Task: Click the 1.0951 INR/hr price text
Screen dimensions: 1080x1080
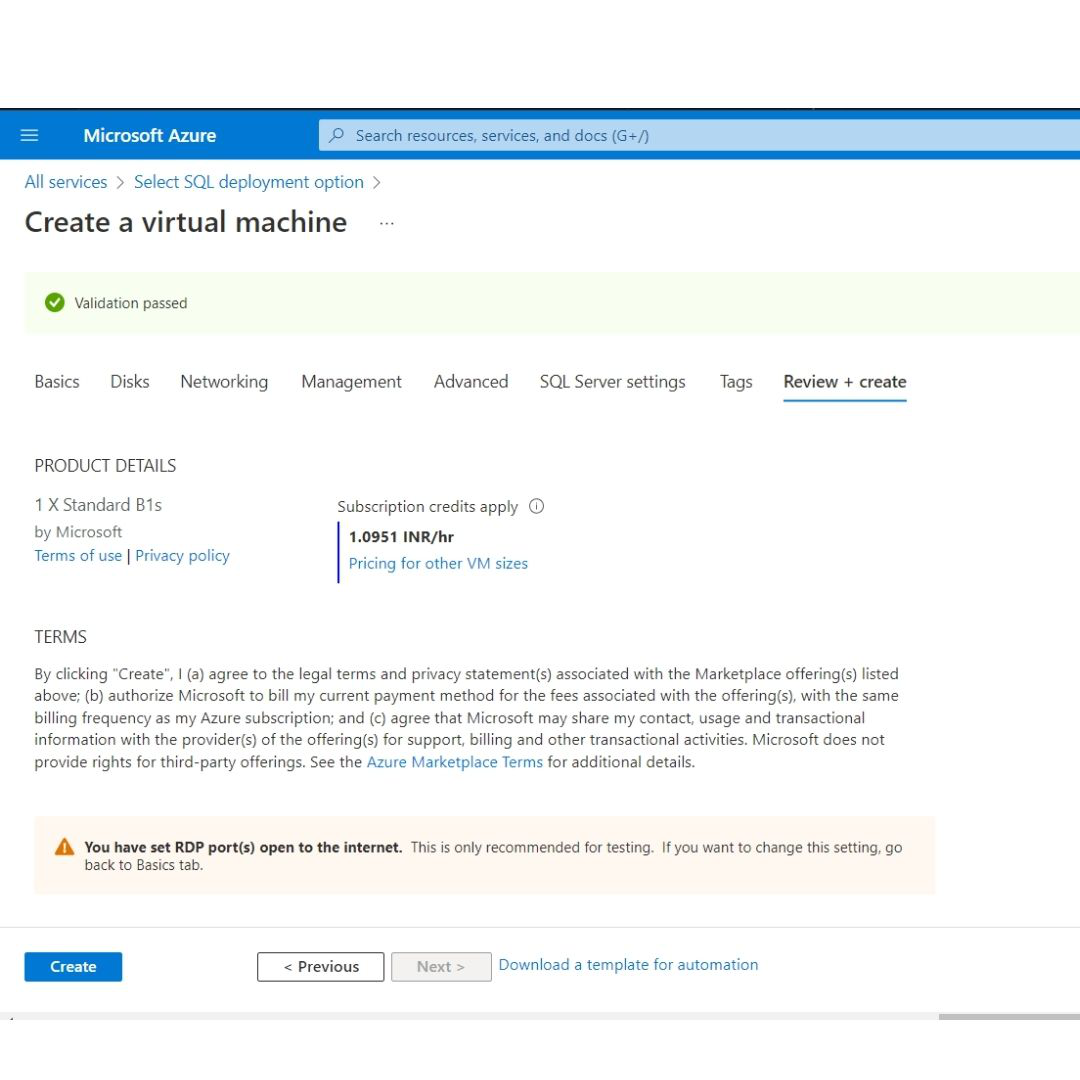Action: pos(401,537)
